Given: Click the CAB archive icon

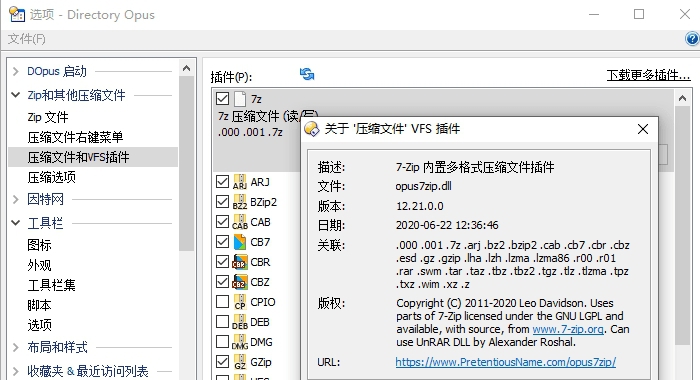Looking at the screenshot, I should [240, 222].
